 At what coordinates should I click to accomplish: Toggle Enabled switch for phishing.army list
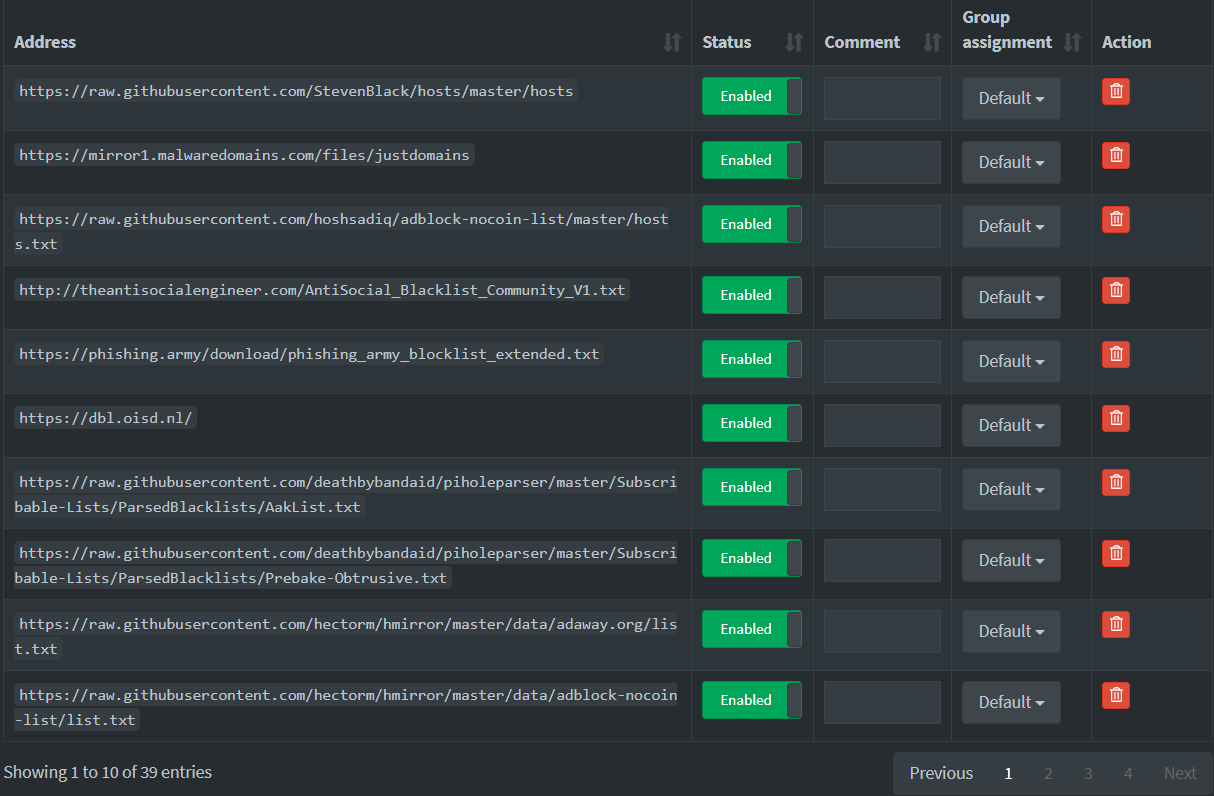[752, 359]
